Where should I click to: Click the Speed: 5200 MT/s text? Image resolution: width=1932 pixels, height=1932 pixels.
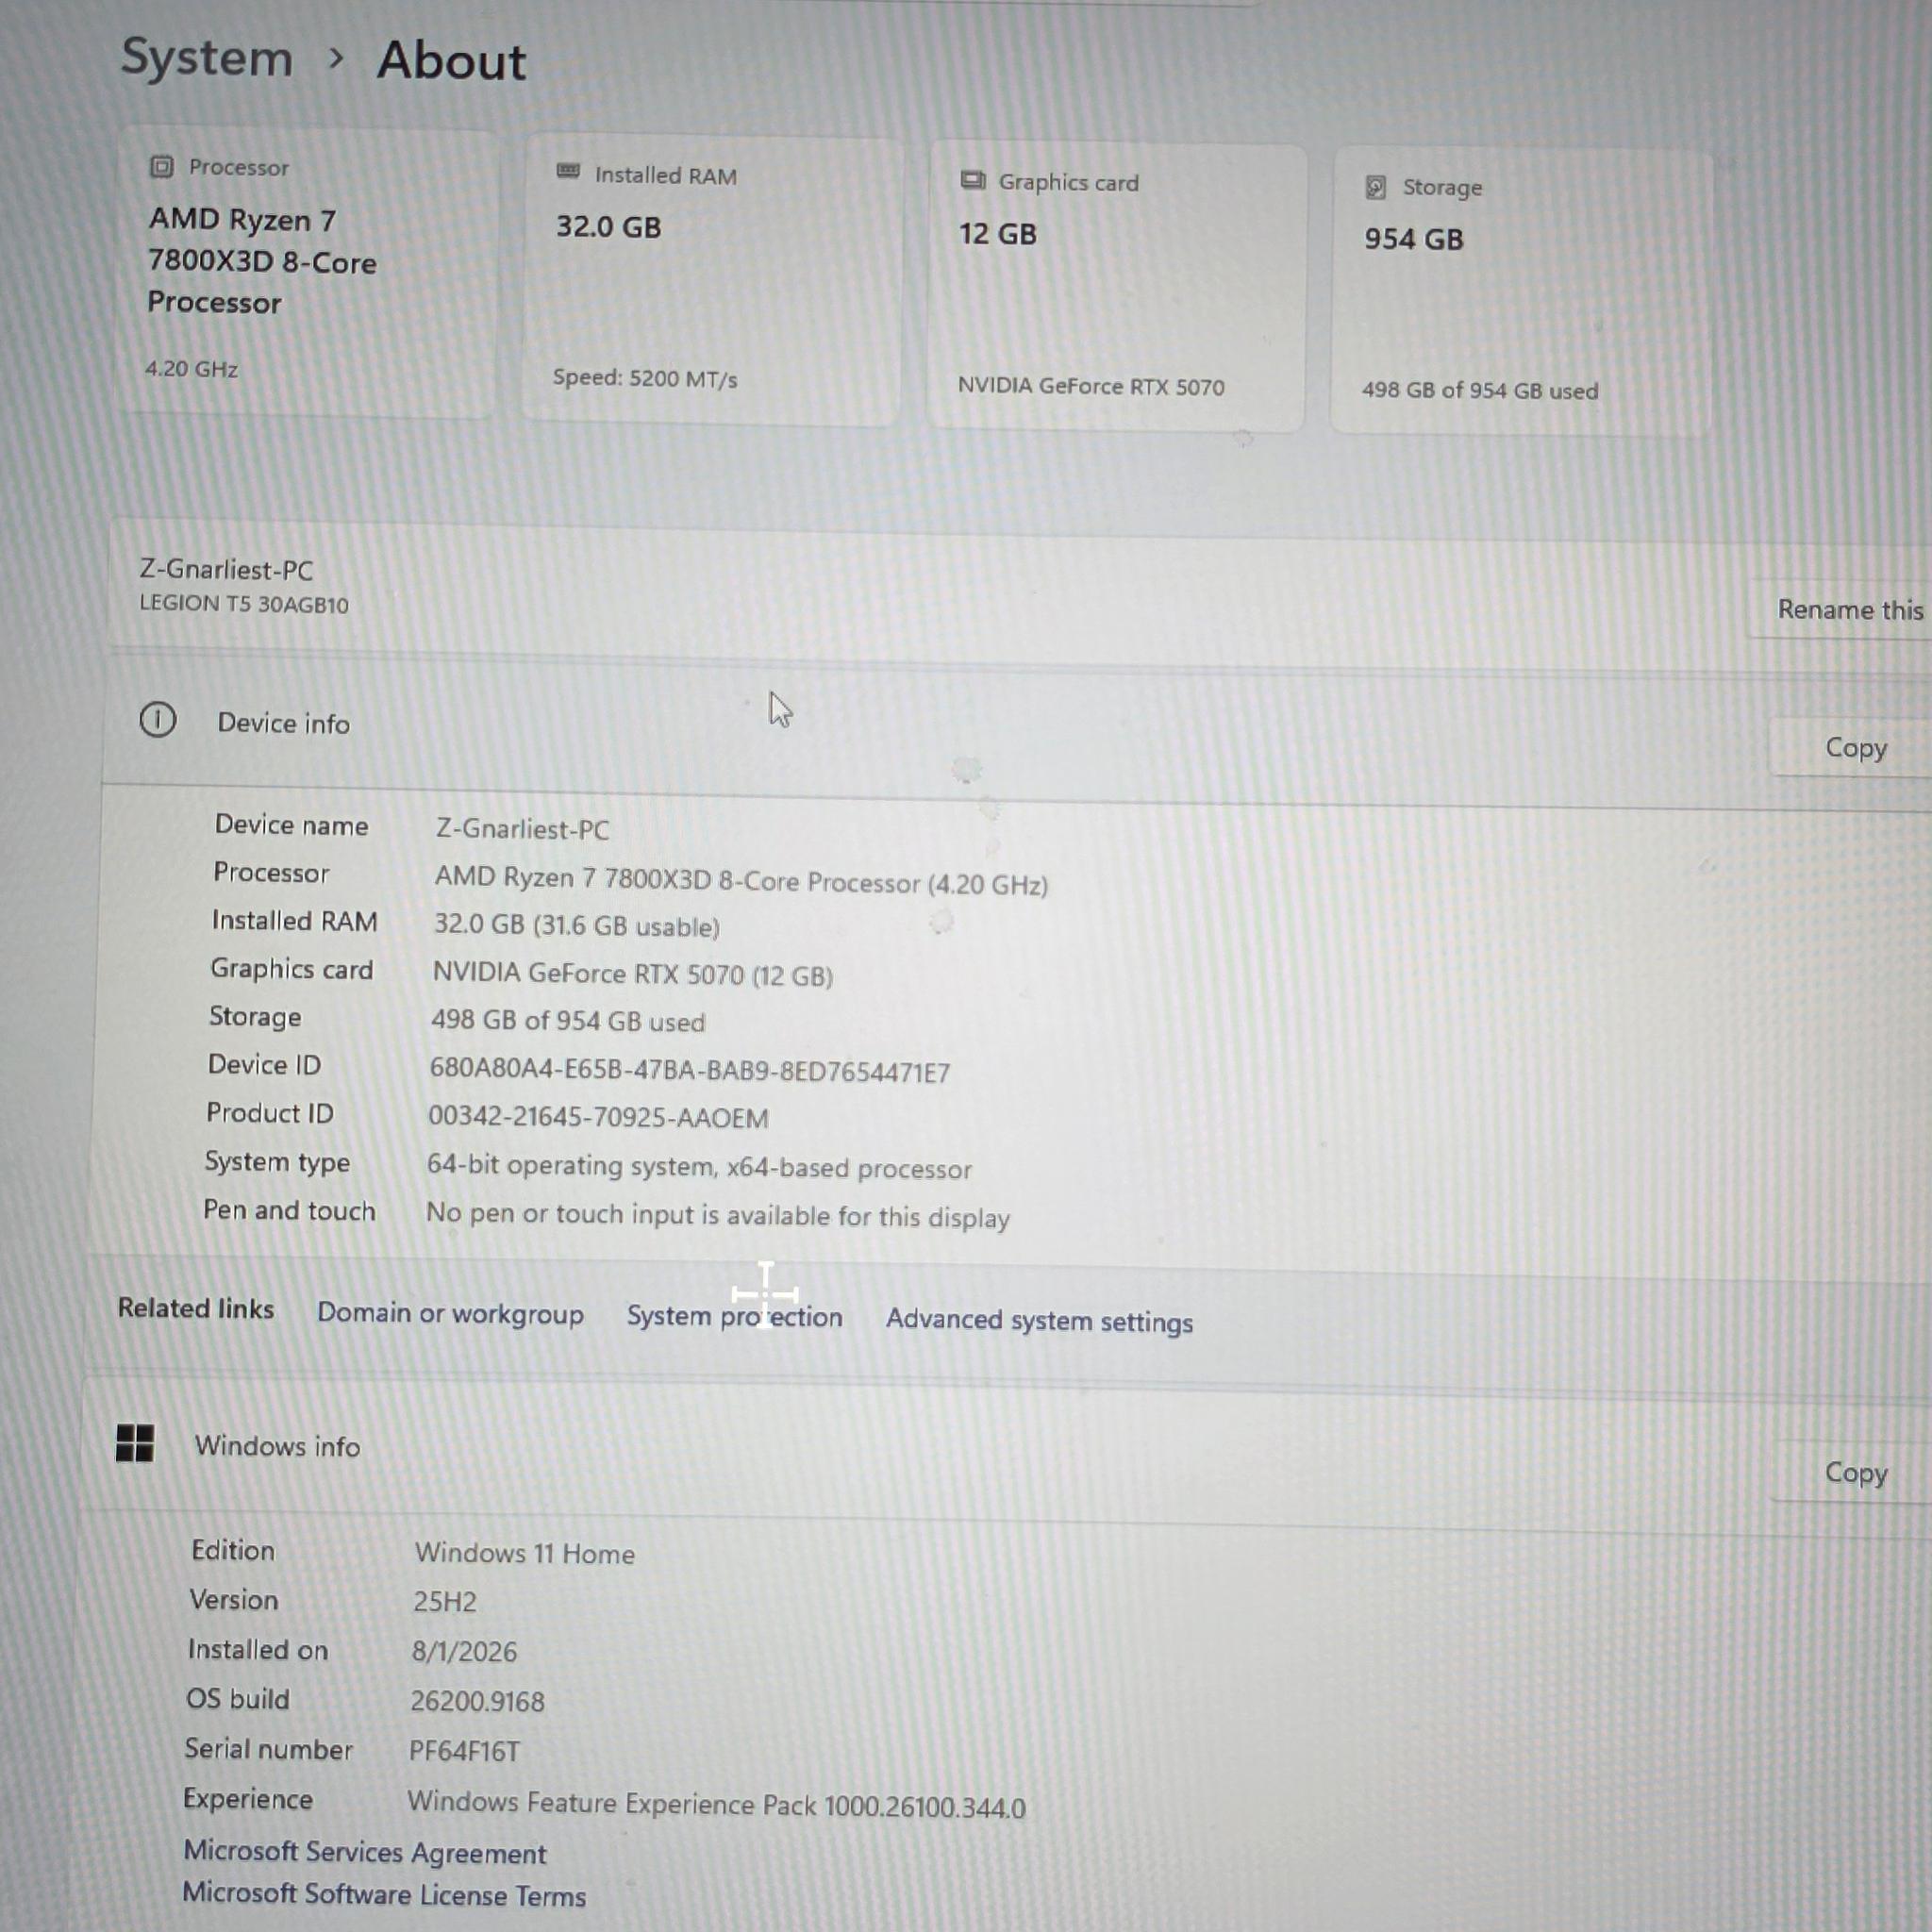(645, 378)
